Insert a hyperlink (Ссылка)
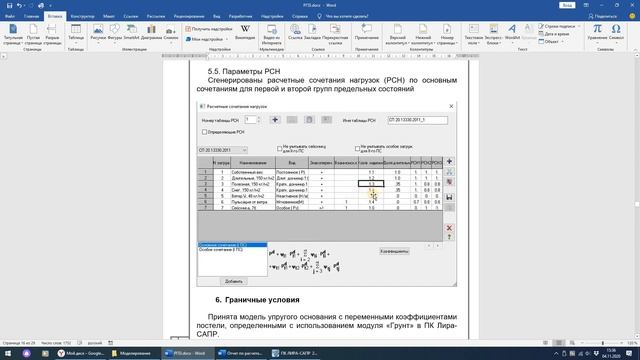 click(295, 32)
